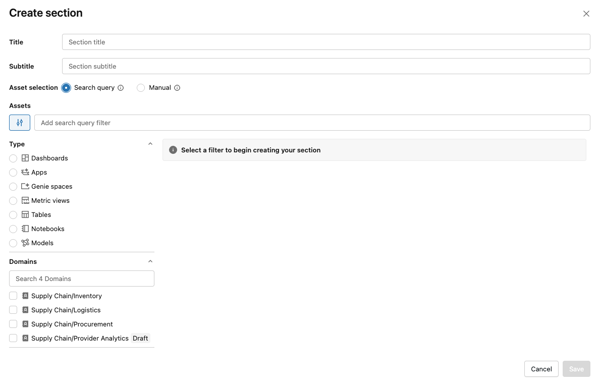Choose the Metric views radio button
This screenshot has width=600, height=388.
[13, 201]
